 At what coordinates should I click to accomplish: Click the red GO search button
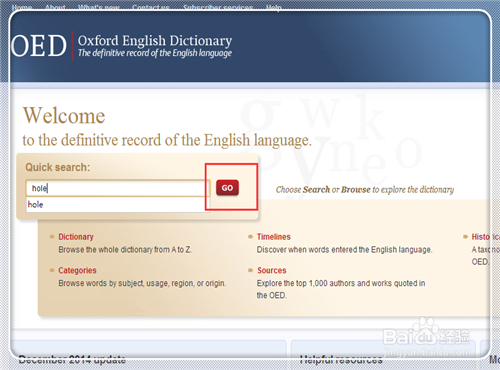tap(227, 188)
